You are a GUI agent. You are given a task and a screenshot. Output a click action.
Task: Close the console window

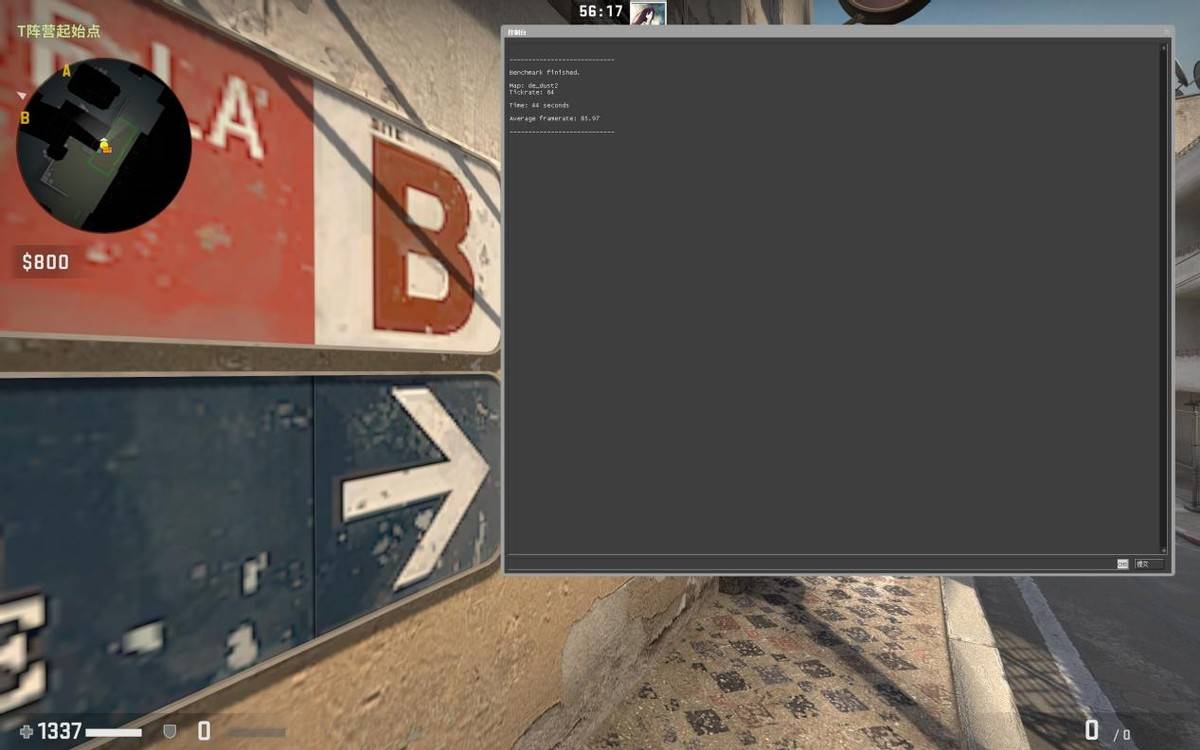point(1165,32)
